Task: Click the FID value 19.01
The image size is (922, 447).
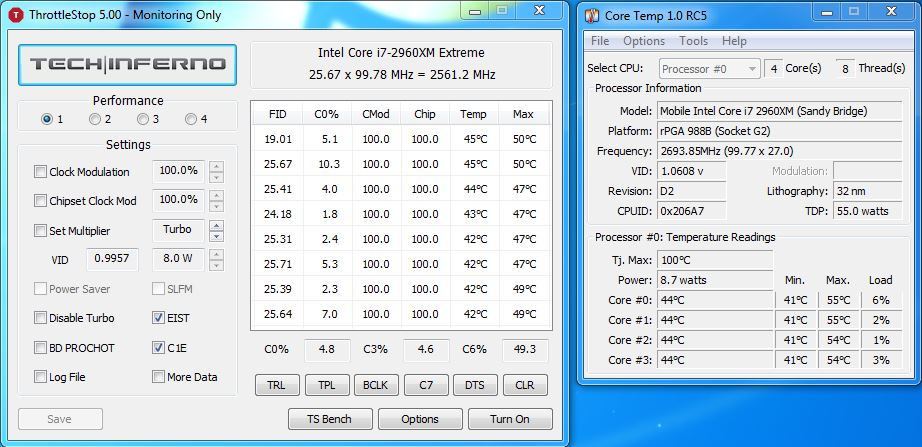Action: coord(278,139)
